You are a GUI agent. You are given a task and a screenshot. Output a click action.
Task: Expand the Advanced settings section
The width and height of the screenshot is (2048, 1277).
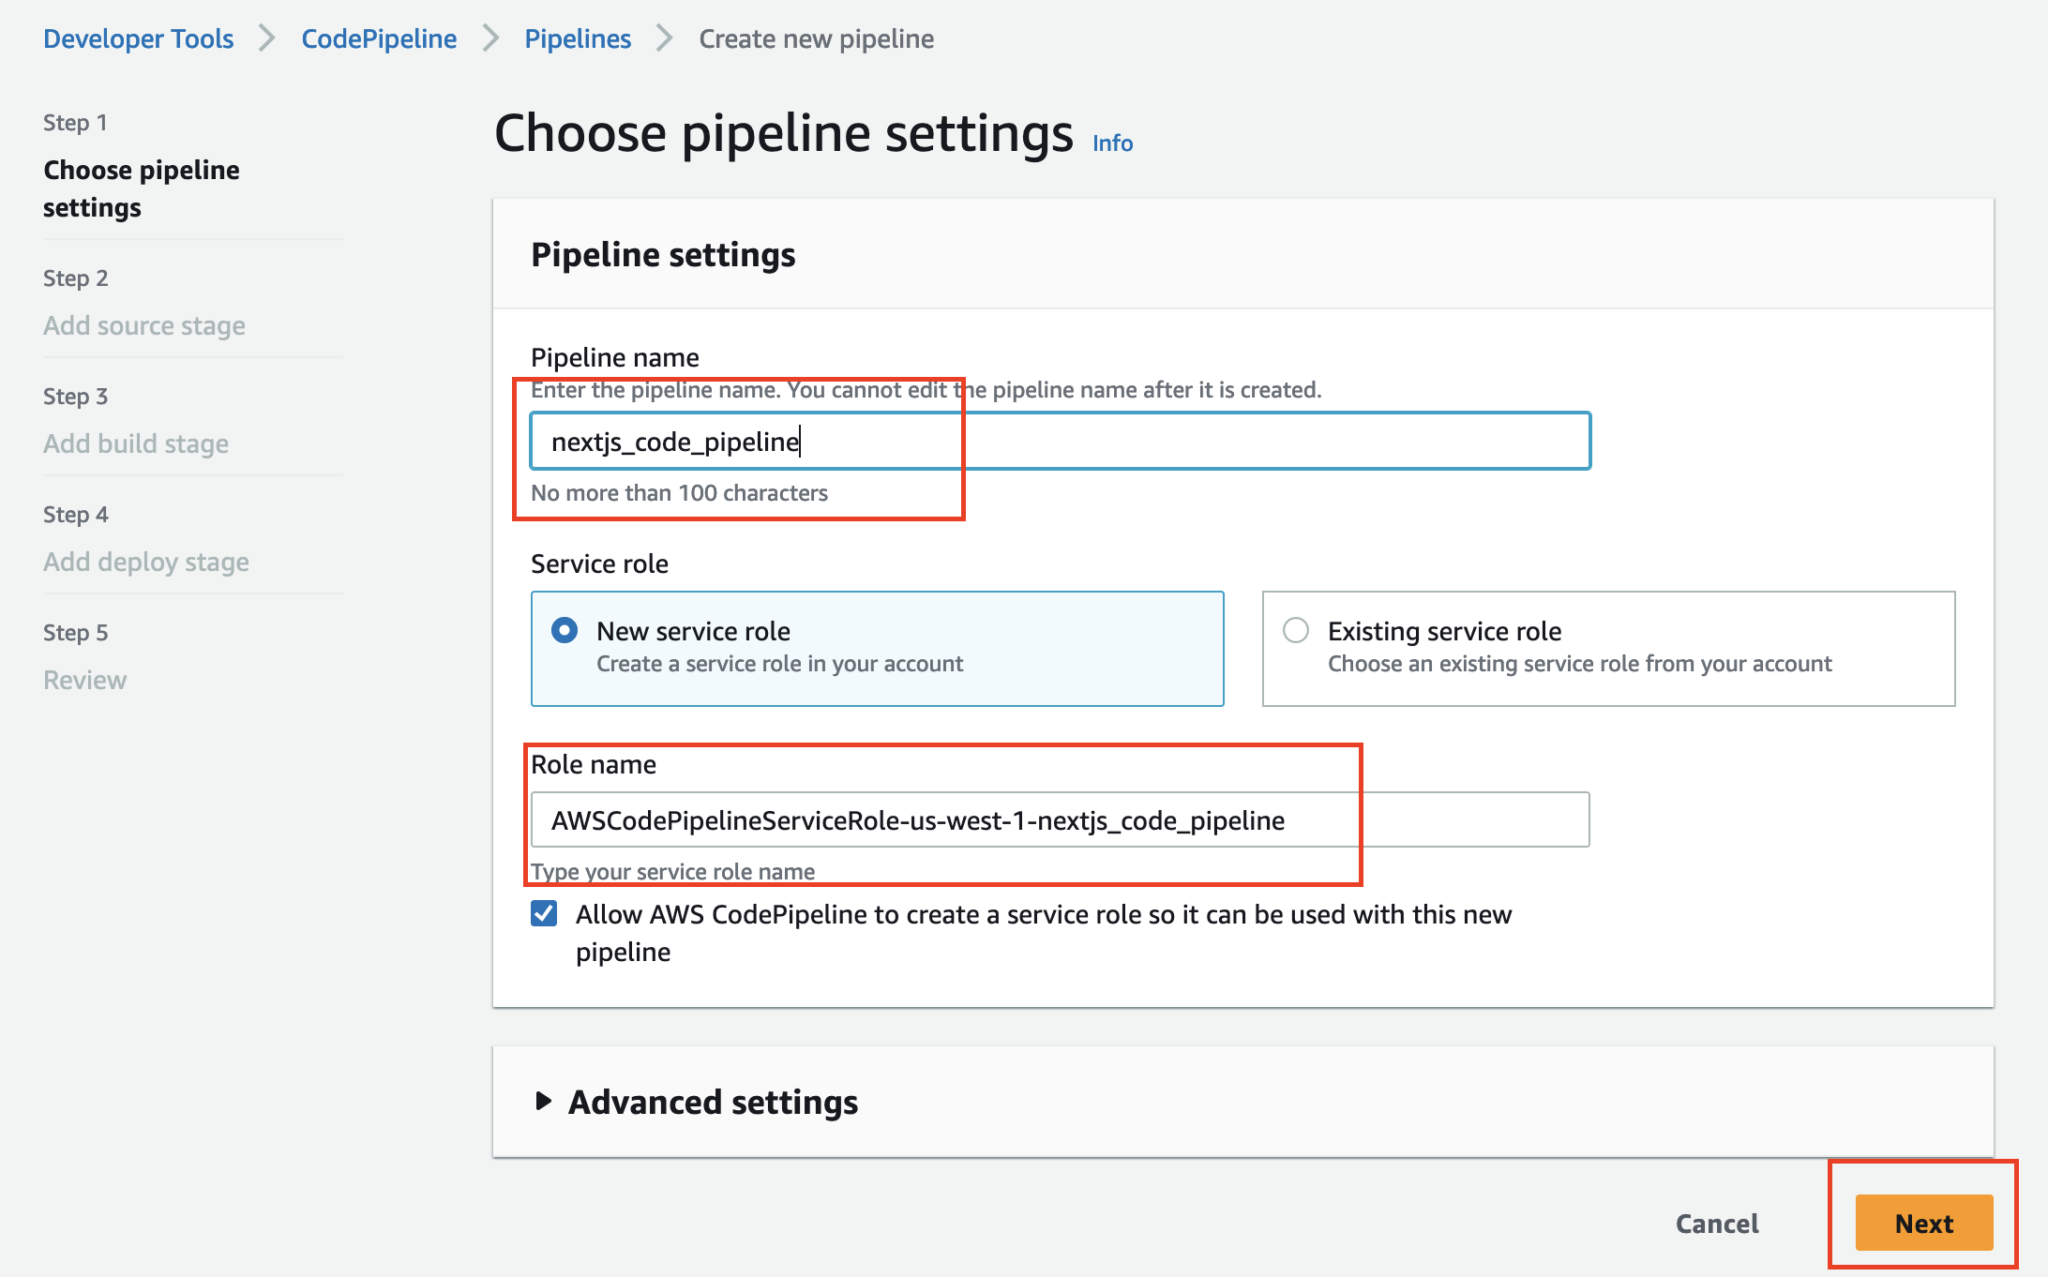pyautogui.click(x=712, y=1102)
